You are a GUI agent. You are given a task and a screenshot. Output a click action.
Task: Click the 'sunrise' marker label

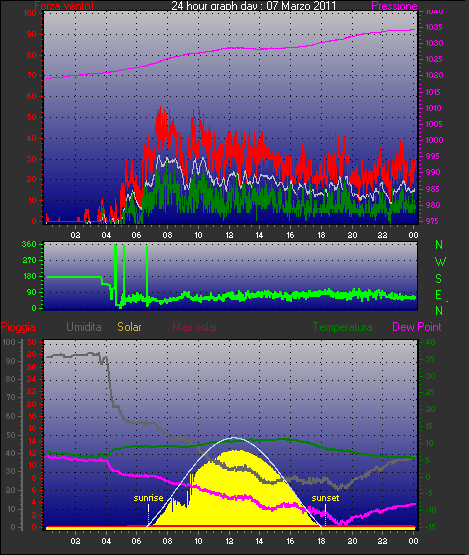click(x=148, y=498)
